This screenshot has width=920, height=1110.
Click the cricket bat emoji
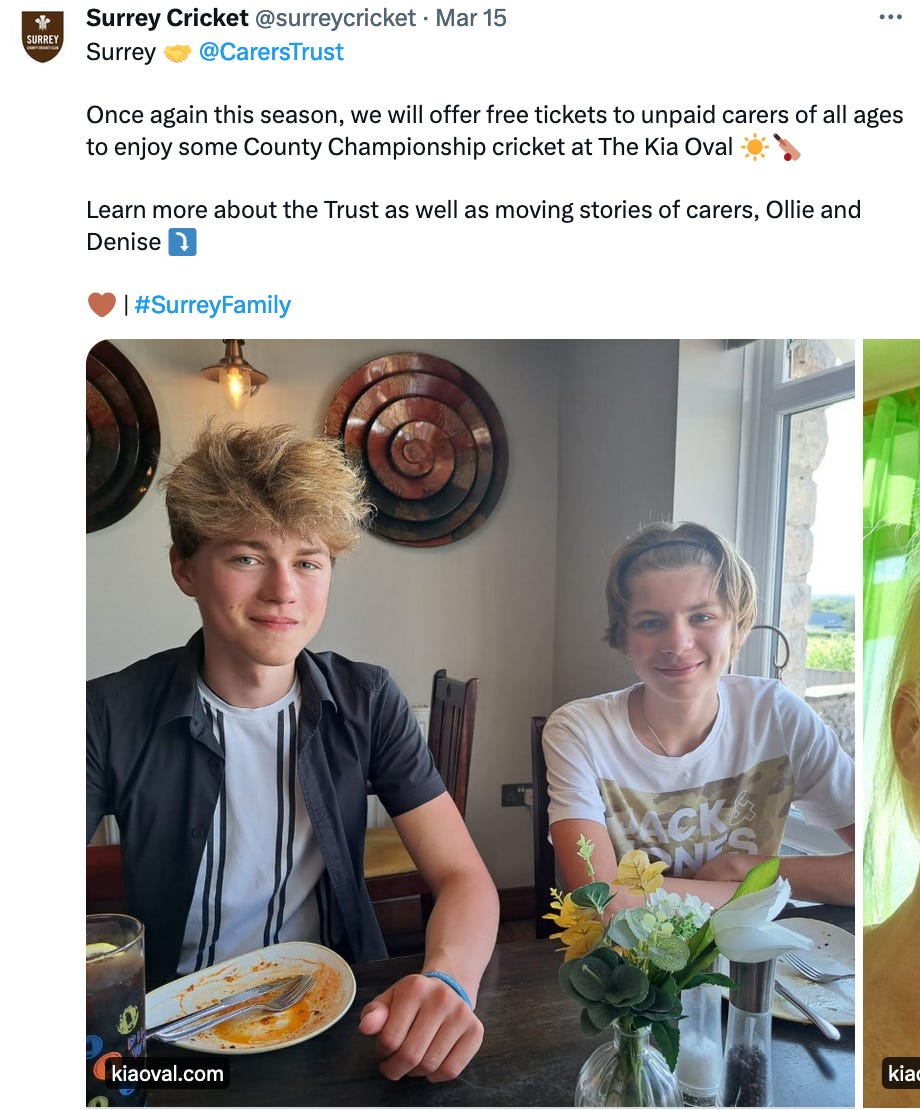pyautogui.click(x=787, y=147)
